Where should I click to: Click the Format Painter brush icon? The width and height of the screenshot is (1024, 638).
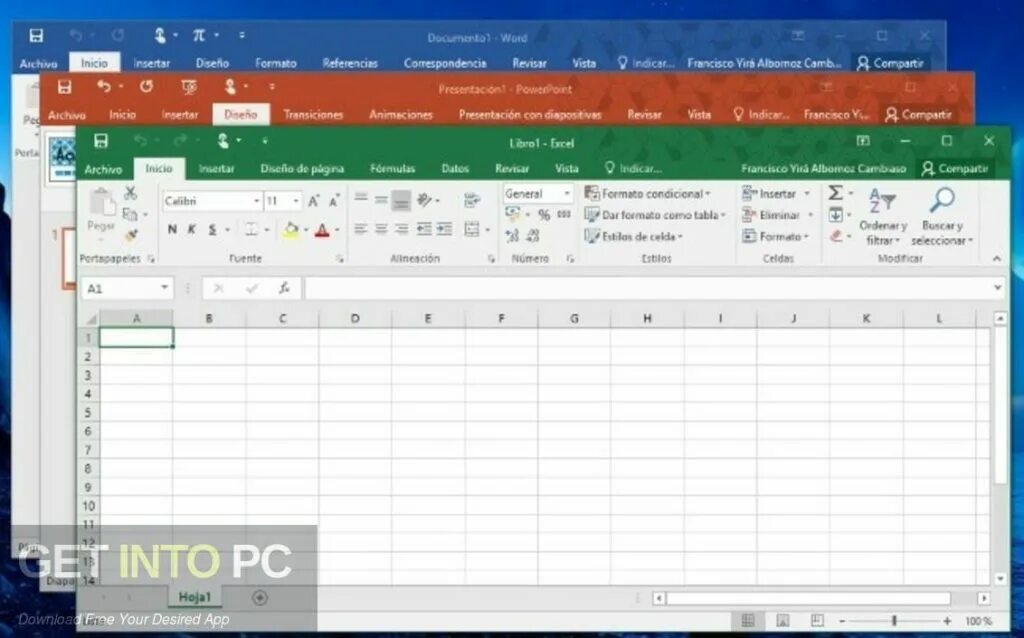pos(131,234)
